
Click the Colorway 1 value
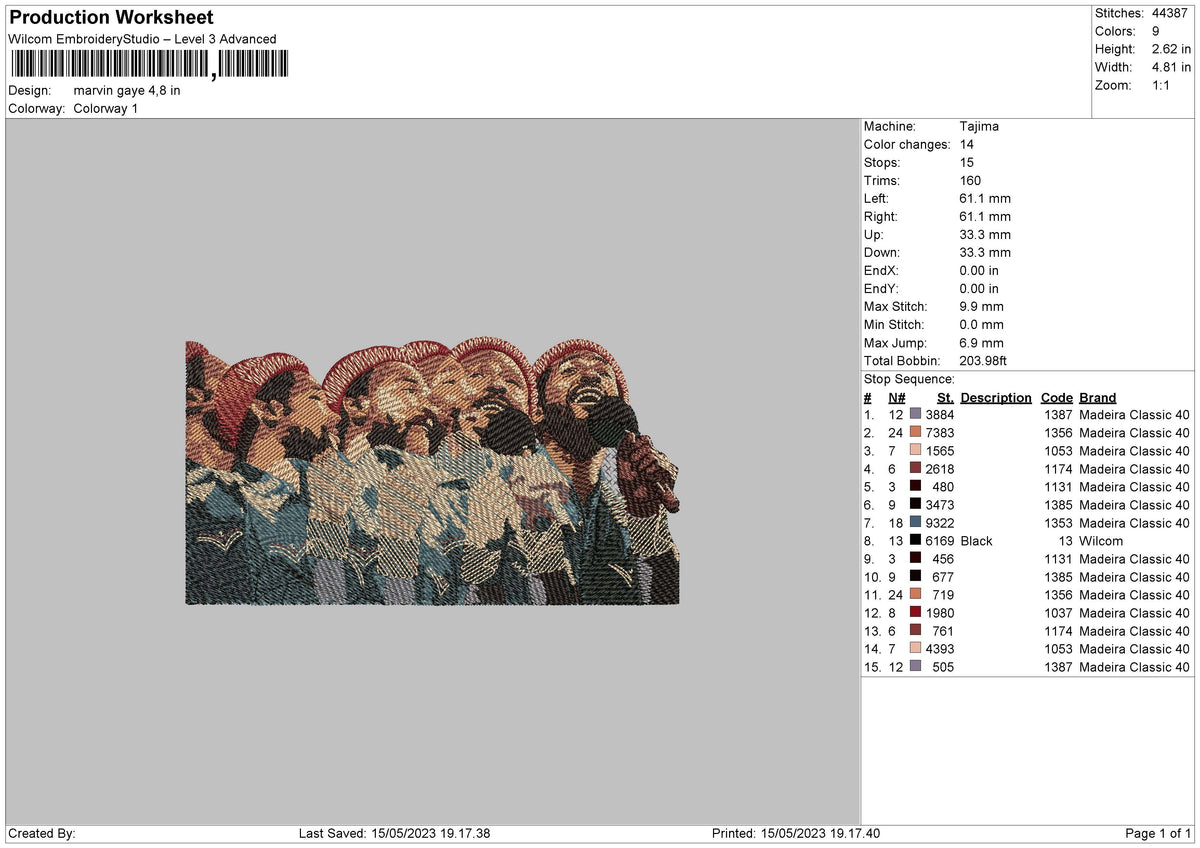(106, 108)
